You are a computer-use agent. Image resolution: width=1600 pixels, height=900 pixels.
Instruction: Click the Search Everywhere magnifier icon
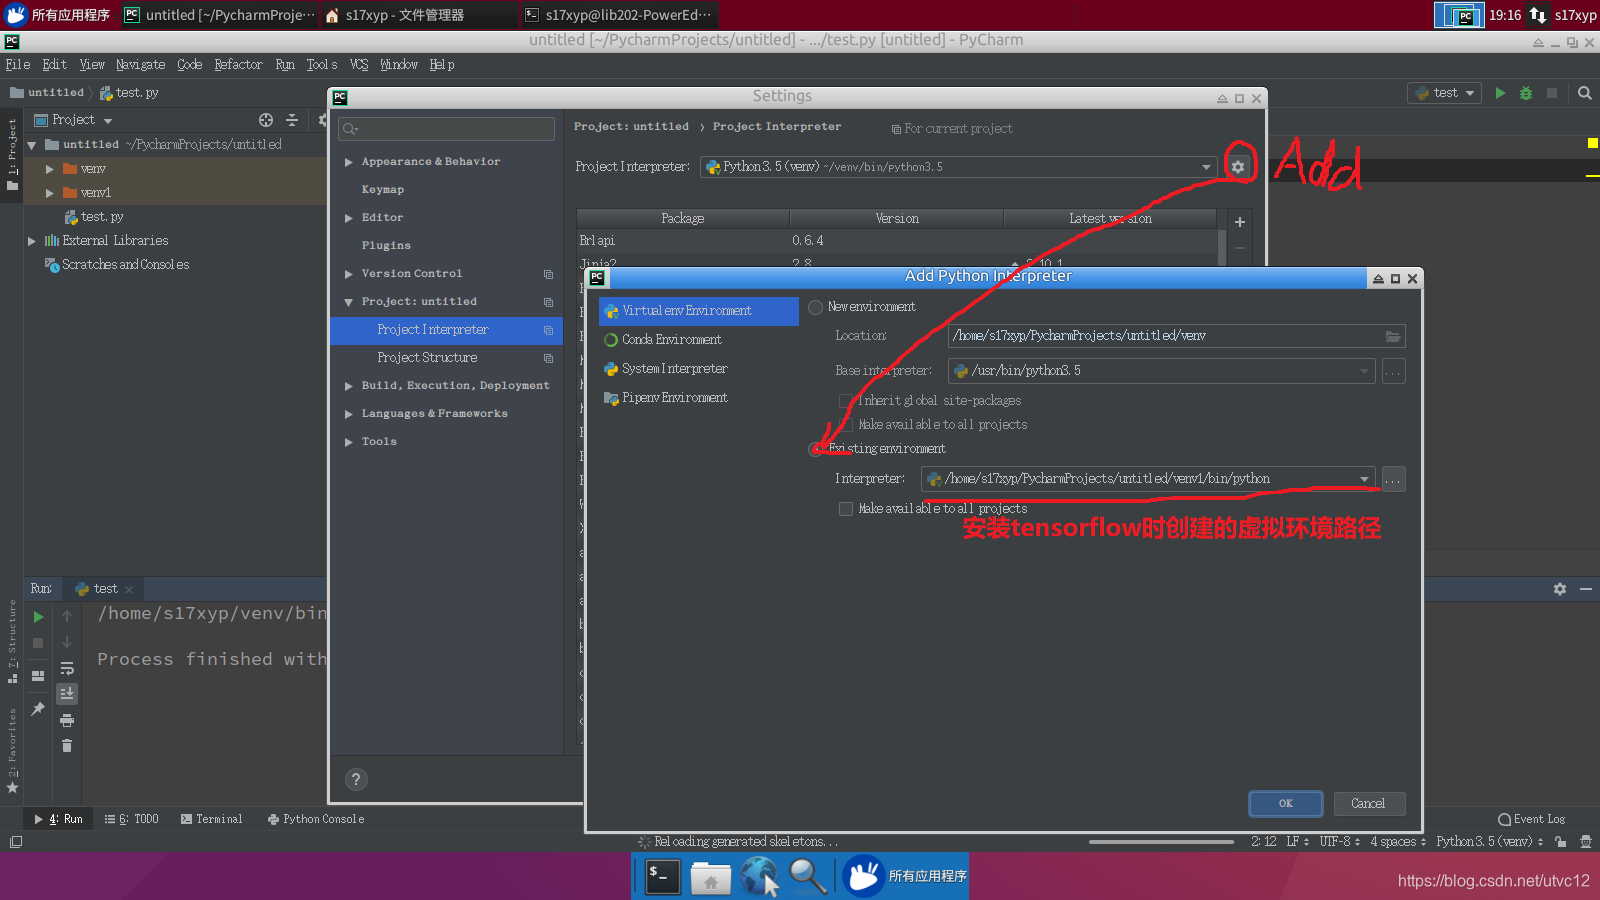[x=1585, y=93]
